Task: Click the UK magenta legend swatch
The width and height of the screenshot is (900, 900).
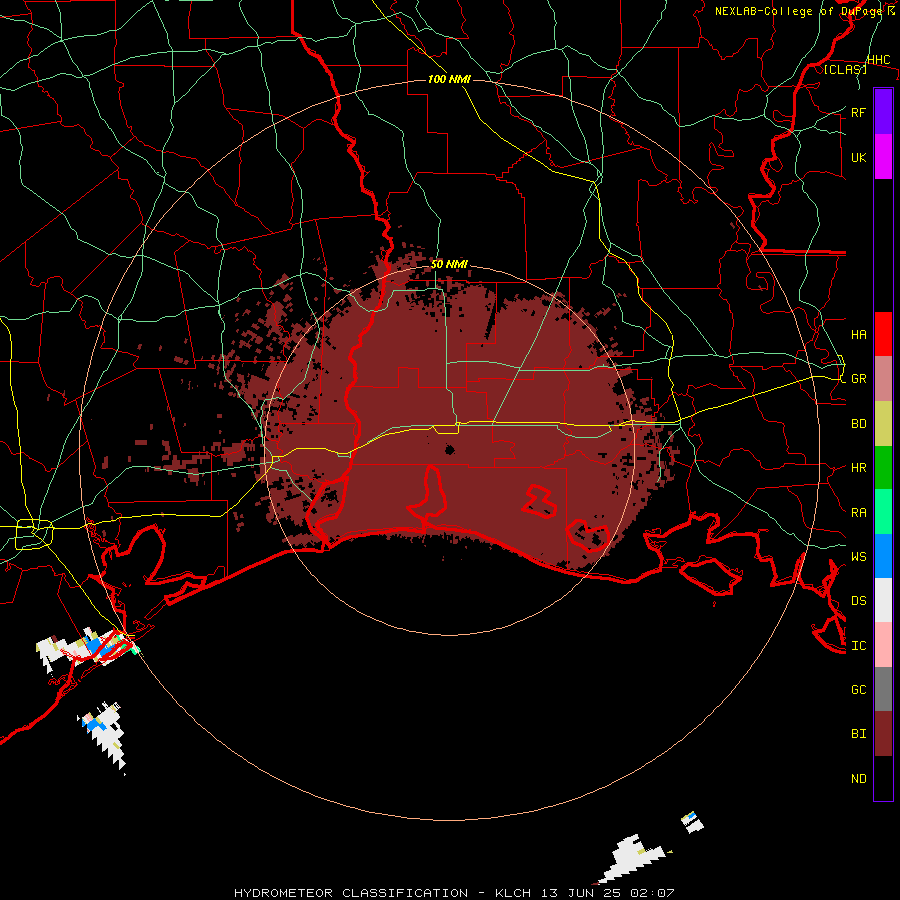Action: [x=883, y=157]
